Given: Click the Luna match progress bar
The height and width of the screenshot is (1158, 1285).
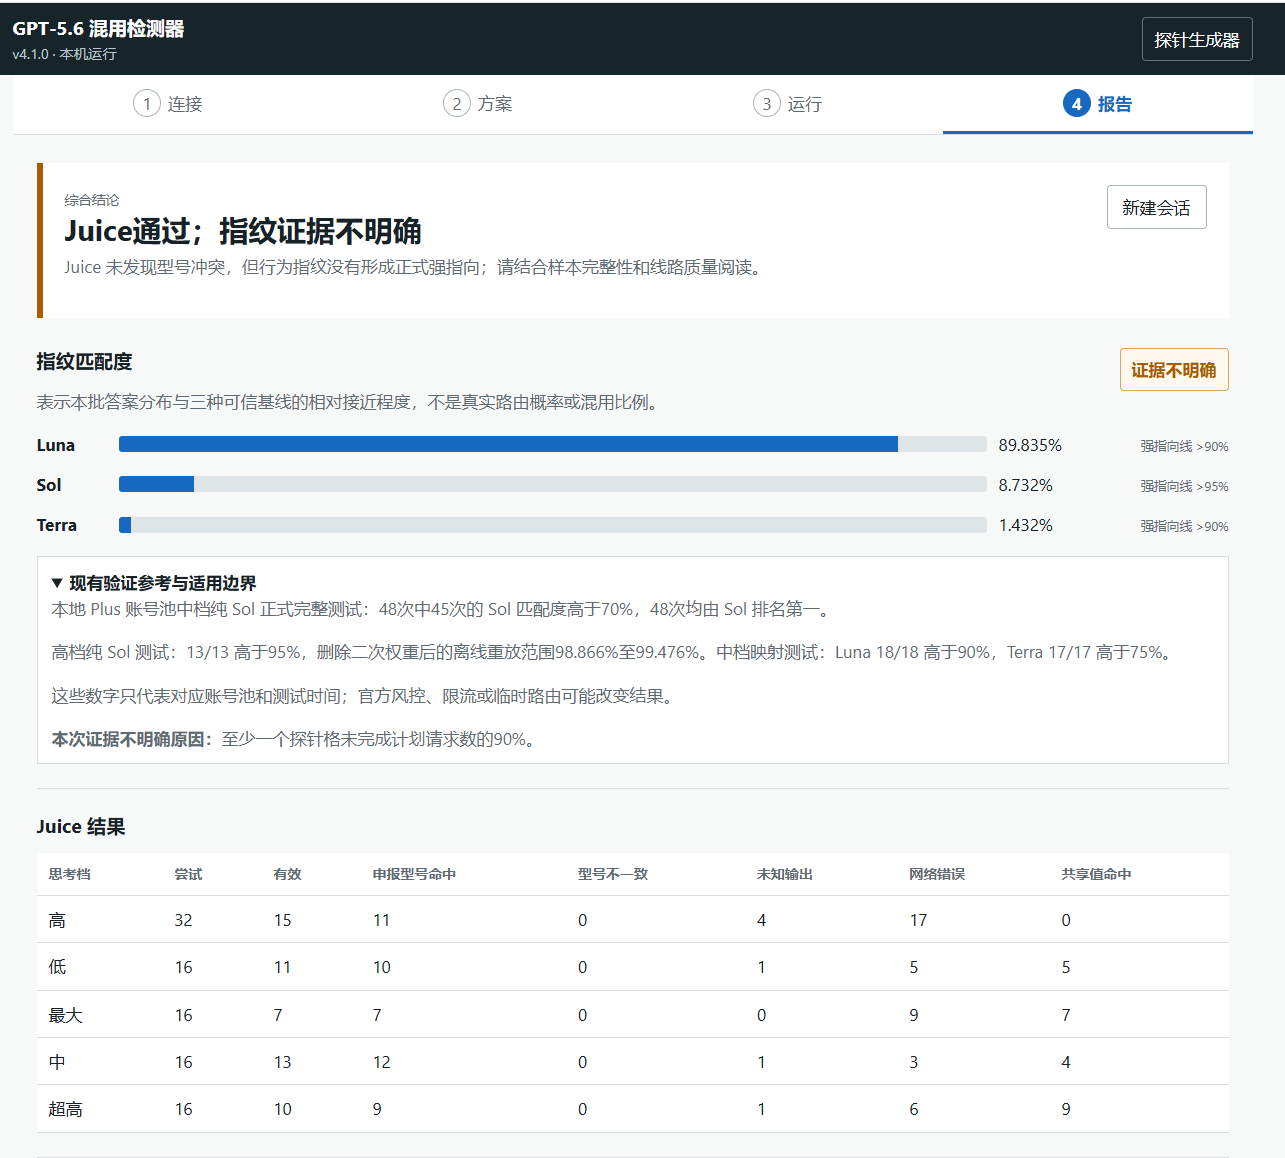Looking at the screenshot, I should [553, 445].
